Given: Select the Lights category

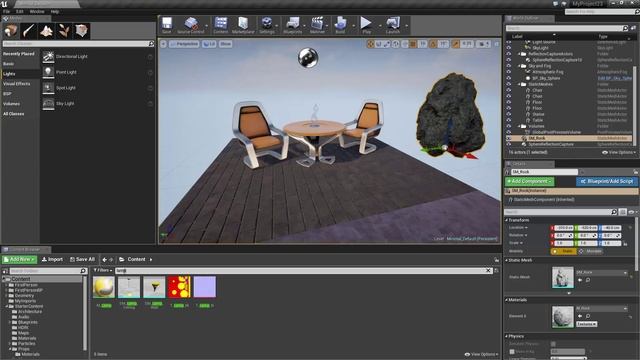Looking at the screenshot, I should point(20,74).
